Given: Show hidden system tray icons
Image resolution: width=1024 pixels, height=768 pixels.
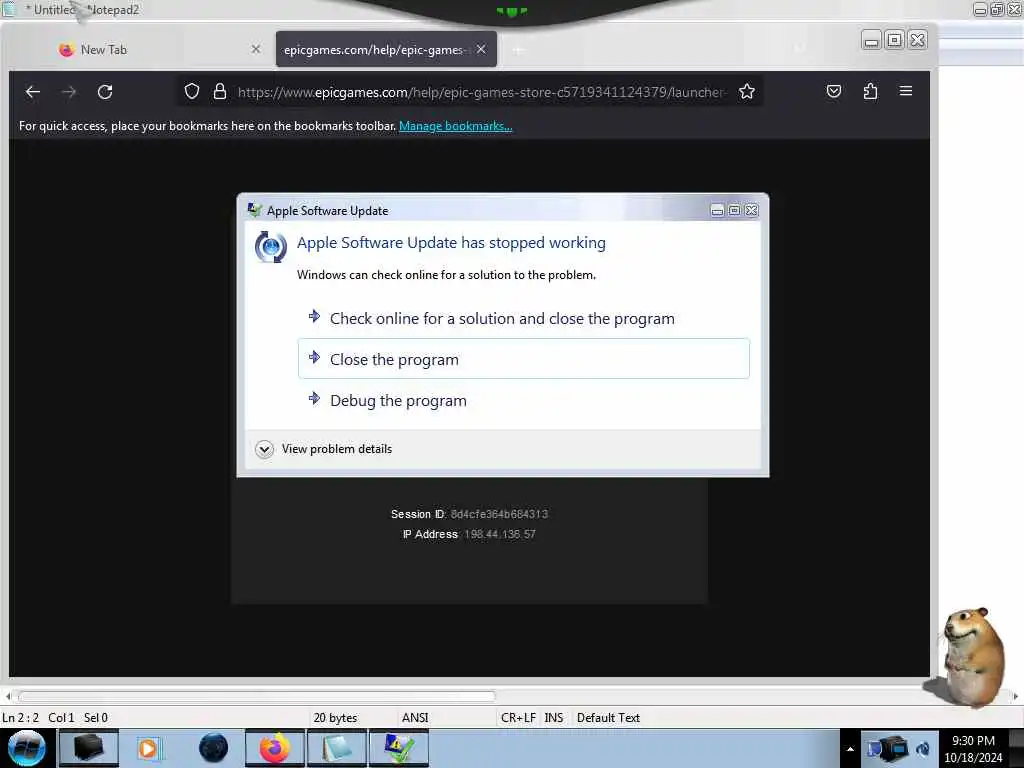Looking at the screenshot, I should tap(850, 749).
